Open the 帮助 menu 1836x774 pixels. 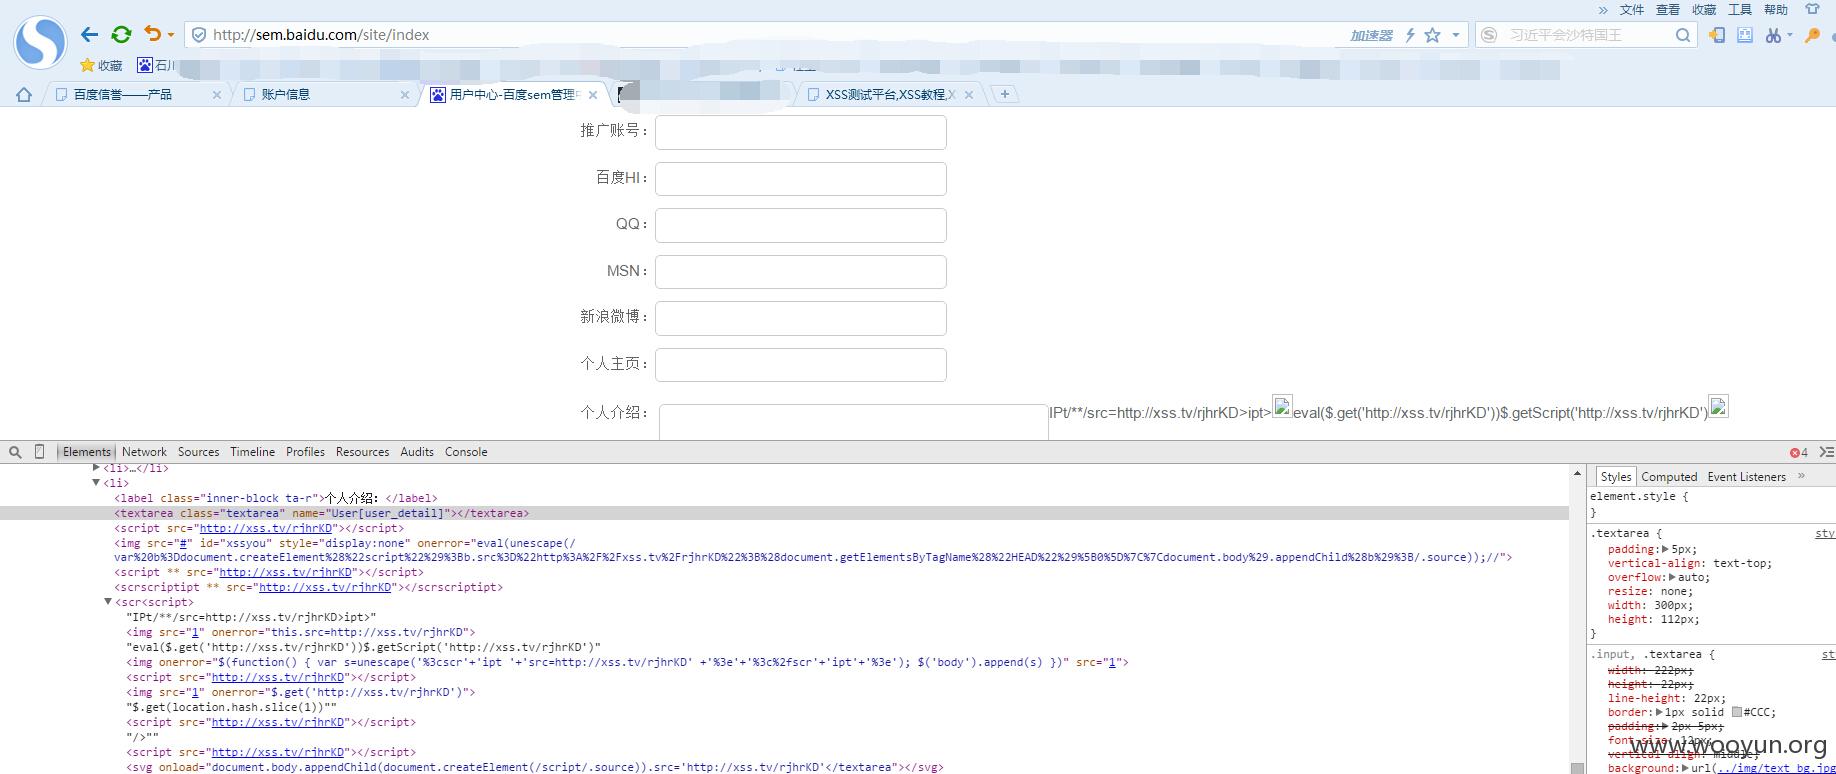pos(1776,10)
